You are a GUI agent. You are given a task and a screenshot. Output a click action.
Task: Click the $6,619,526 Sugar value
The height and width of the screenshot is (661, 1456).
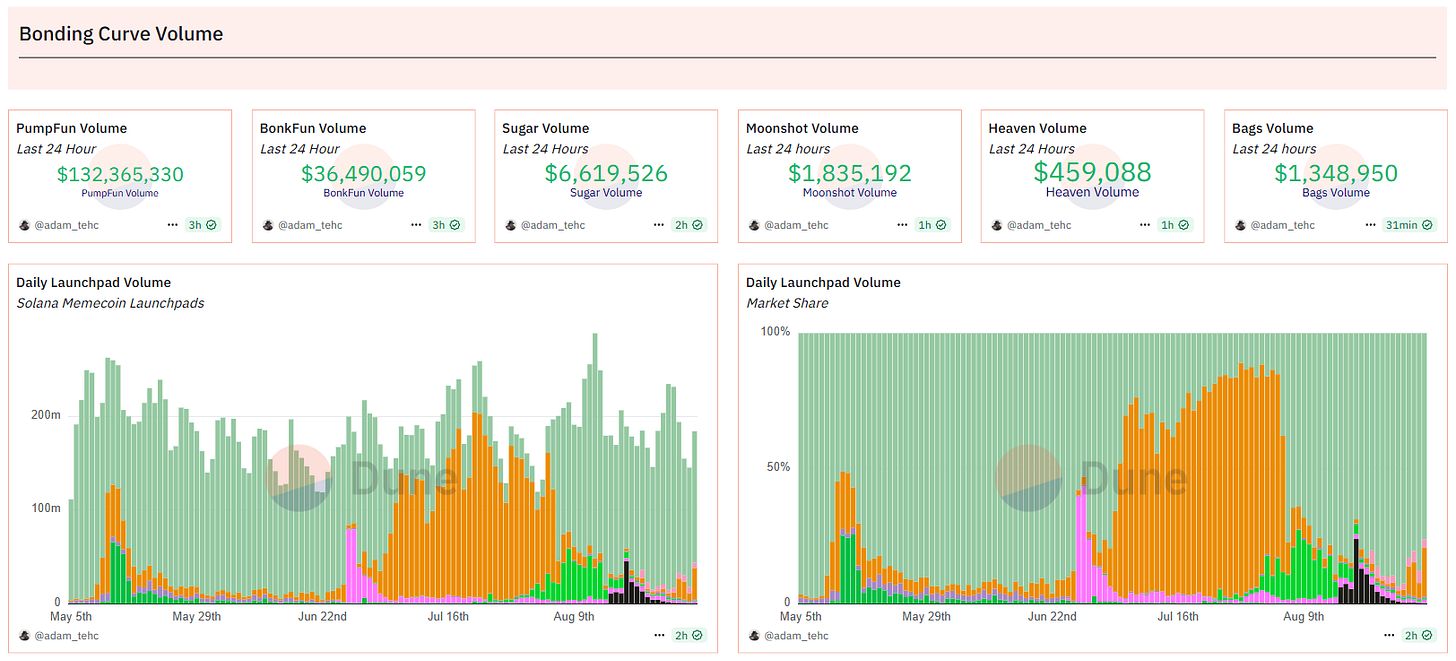[x=606, y=173]
